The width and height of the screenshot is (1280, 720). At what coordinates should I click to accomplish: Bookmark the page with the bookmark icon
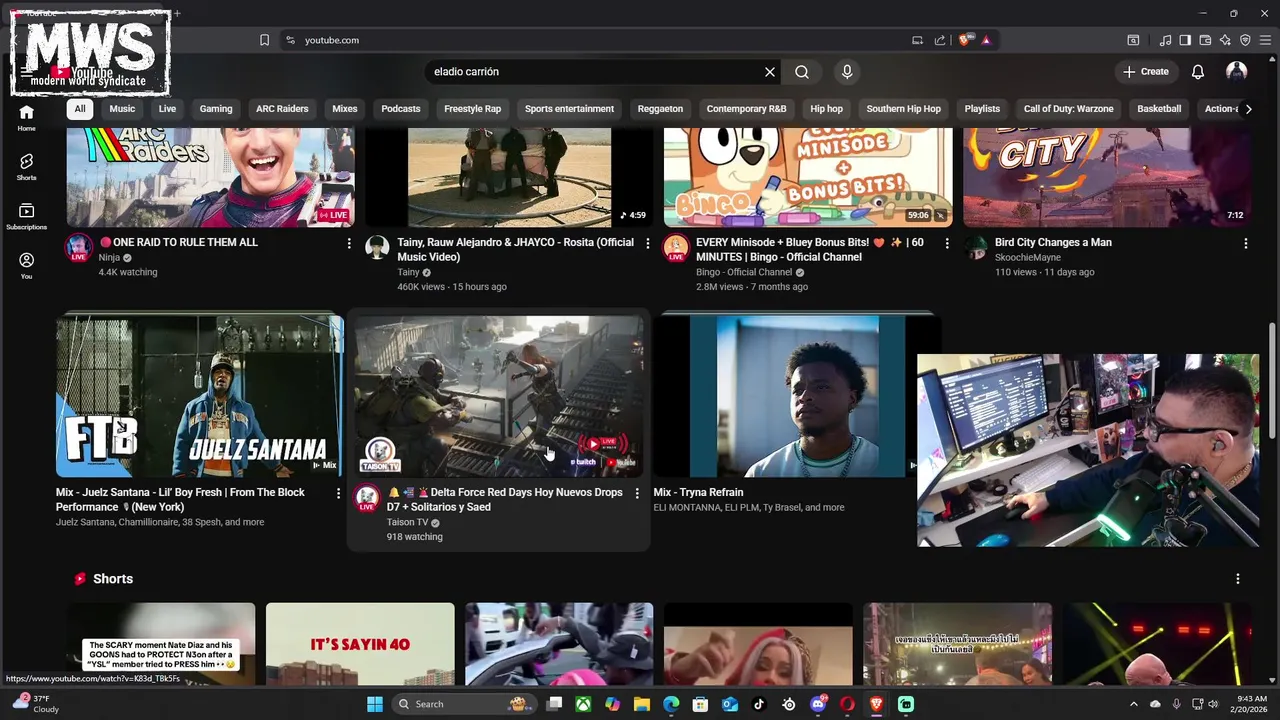point(264,40)
